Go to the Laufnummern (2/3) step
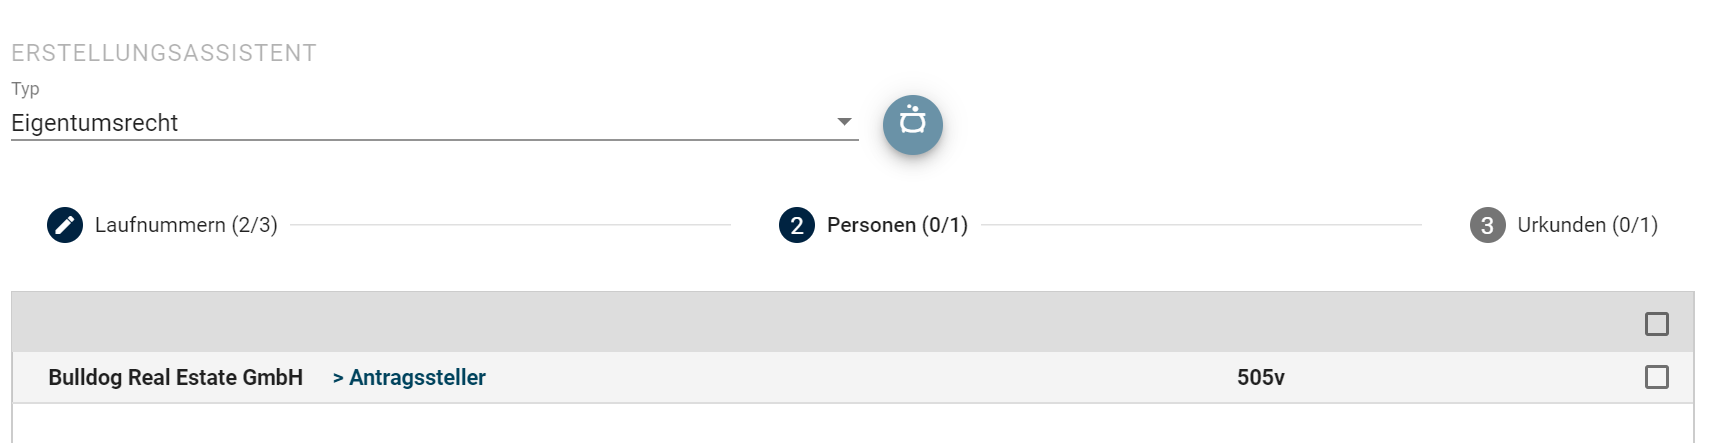Viewport: 1720px width, 443px height. [x=186, y=225]
